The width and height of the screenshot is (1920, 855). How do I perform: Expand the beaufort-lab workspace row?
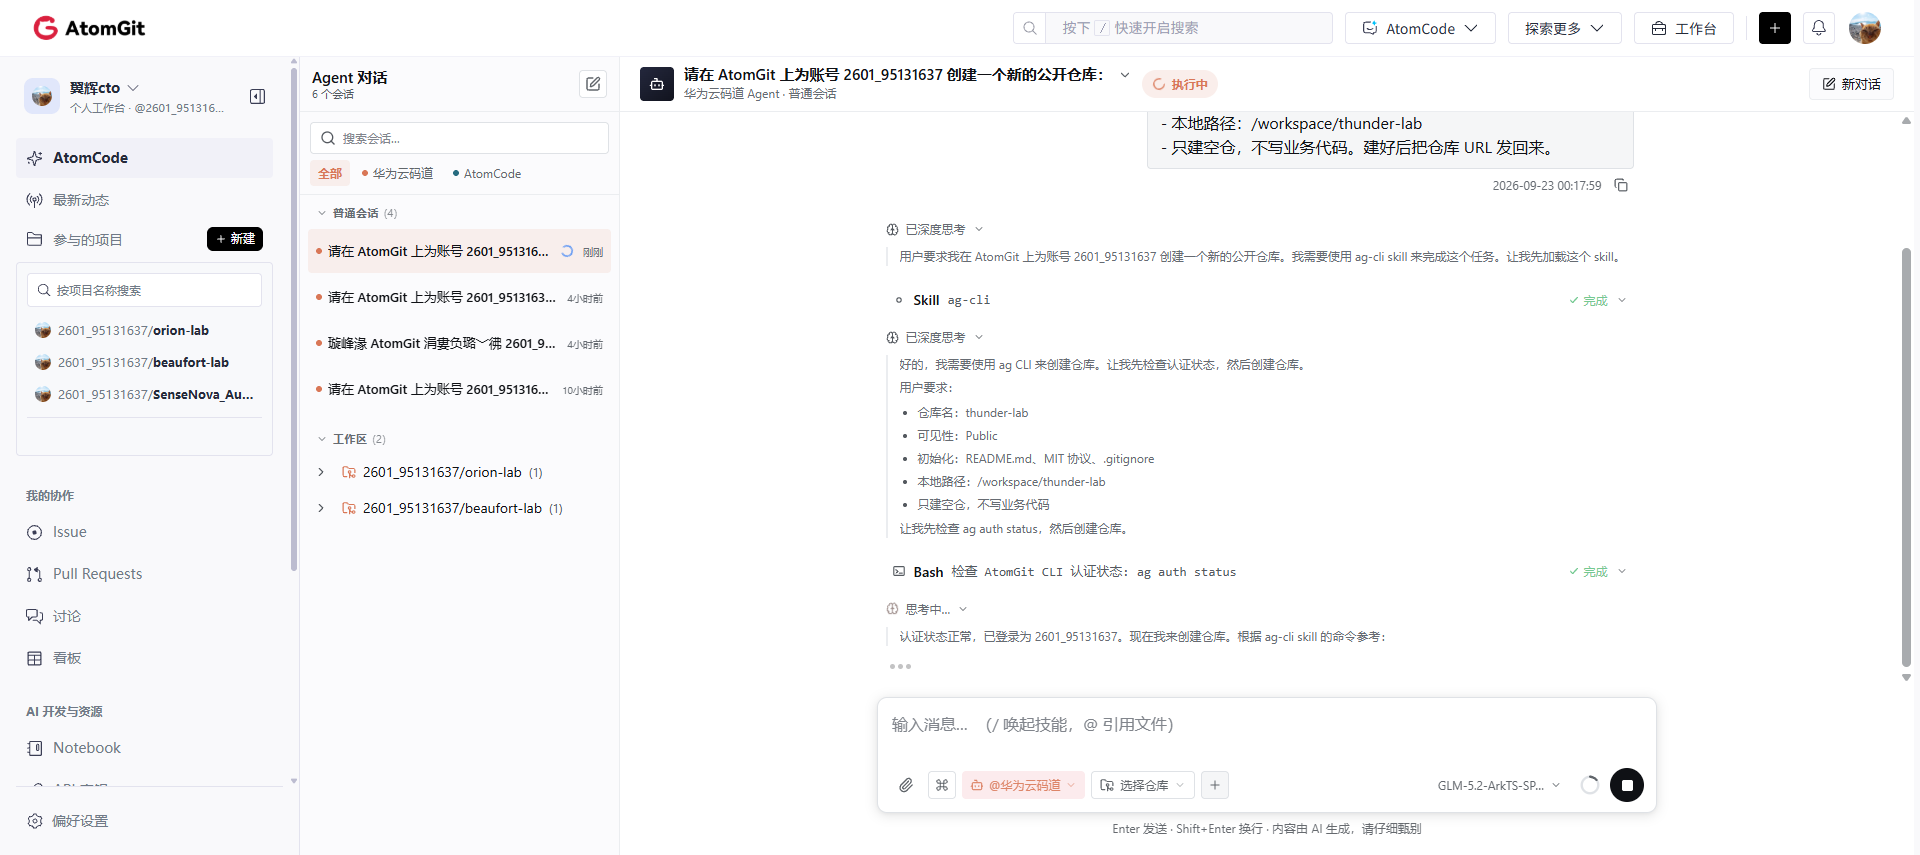coord(321,508)
